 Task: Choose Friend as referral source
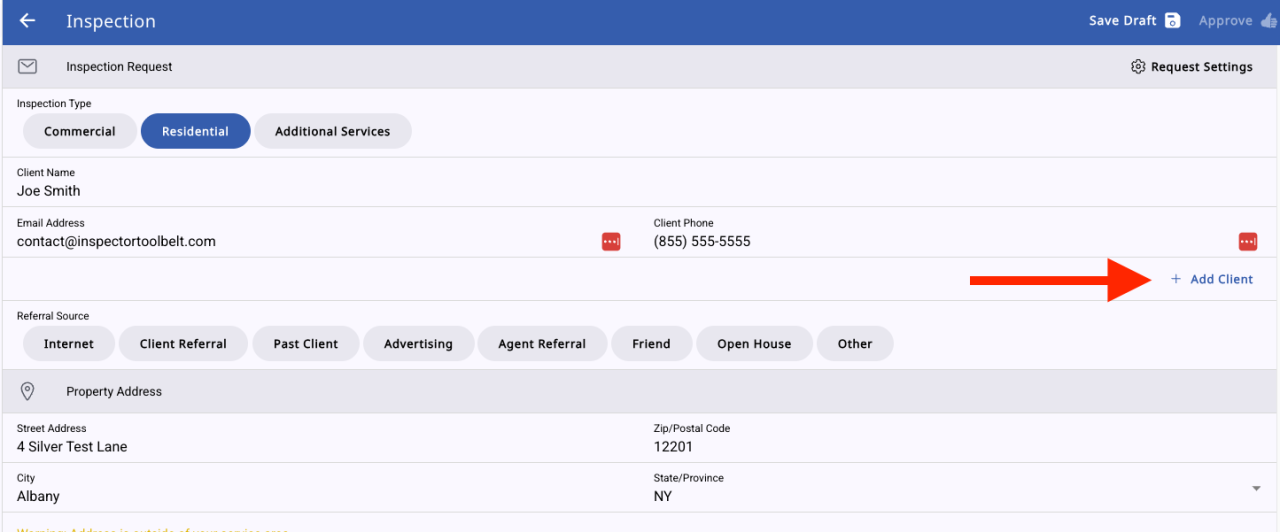(x=651, y=344)
